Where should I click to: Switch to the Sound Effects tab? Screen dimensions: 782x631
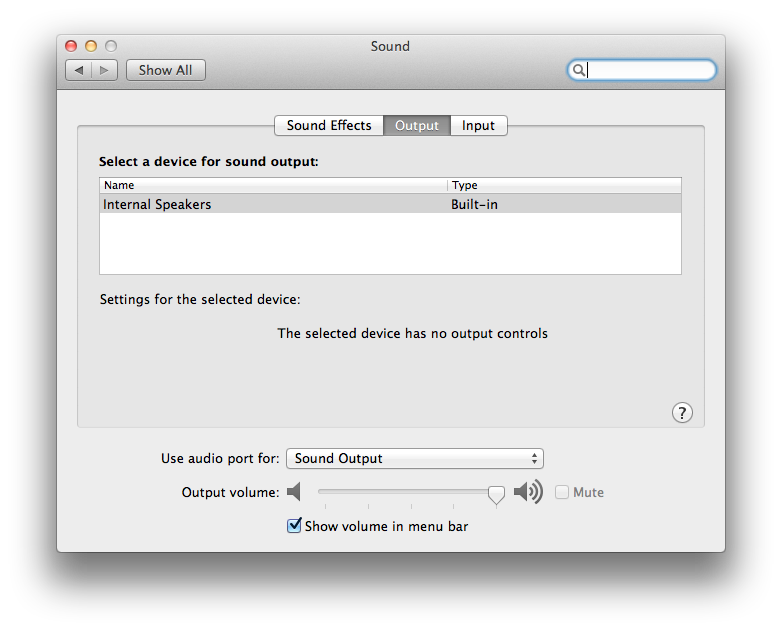click(329, 126)
